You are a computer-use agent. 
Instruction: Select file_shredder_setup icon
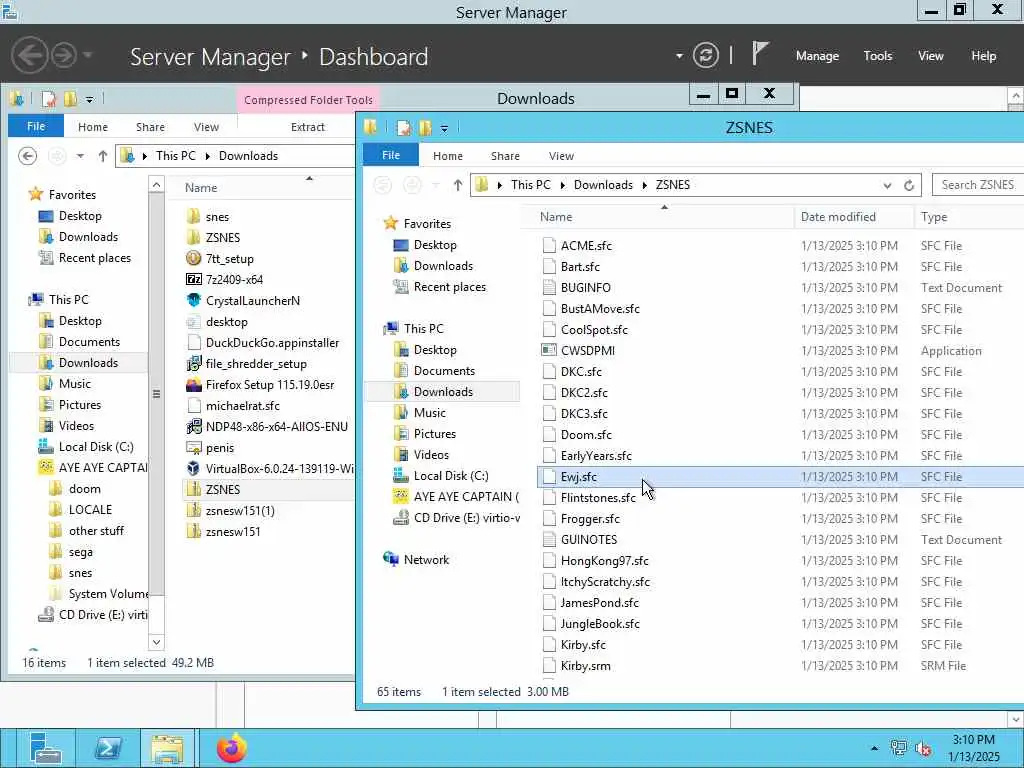point(193,363)
